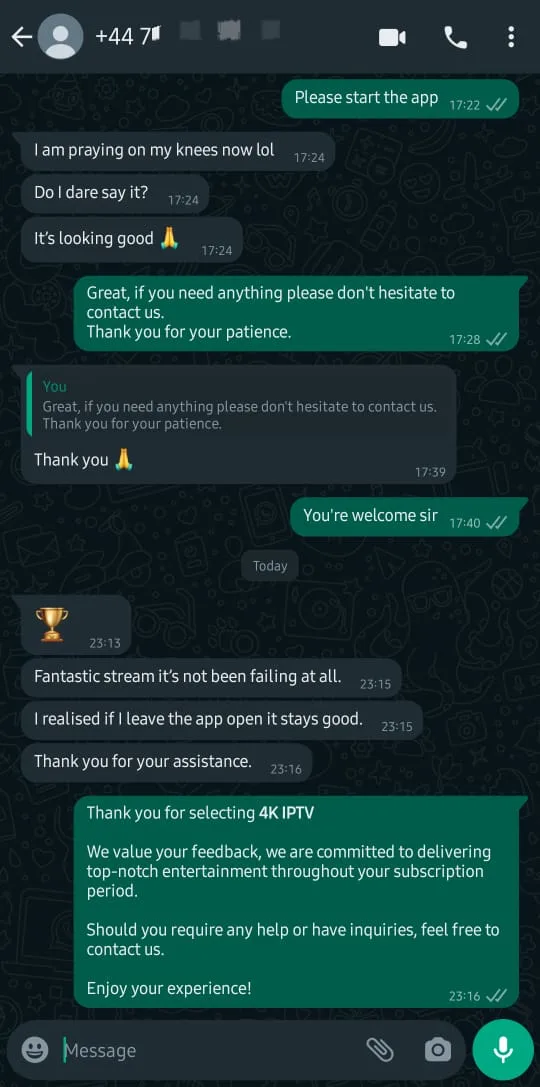Tap the 'Today' date separator chip

(x=270, y=566)
